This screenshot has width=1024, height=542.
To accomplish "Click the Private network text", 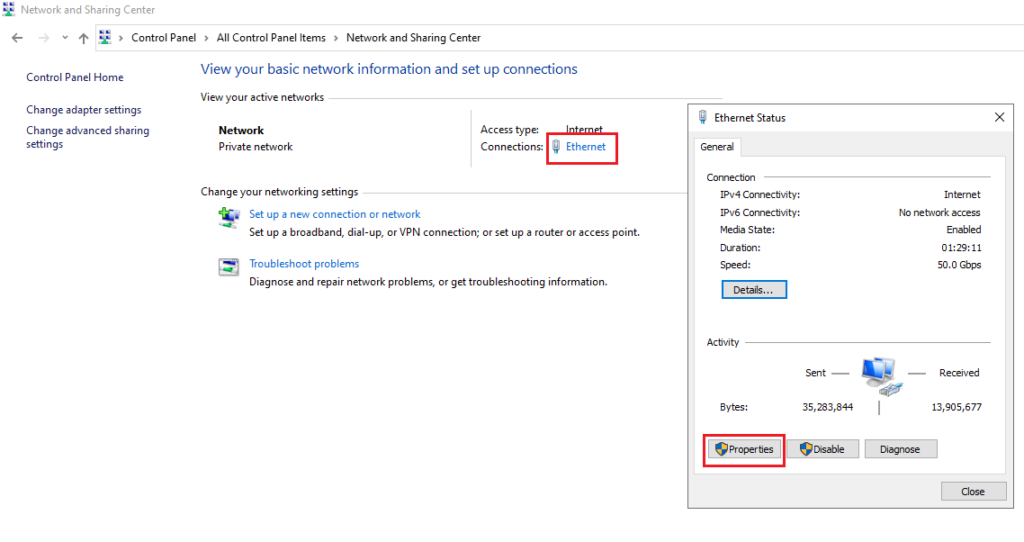I will pyautogui.click(x=255, y=147).
